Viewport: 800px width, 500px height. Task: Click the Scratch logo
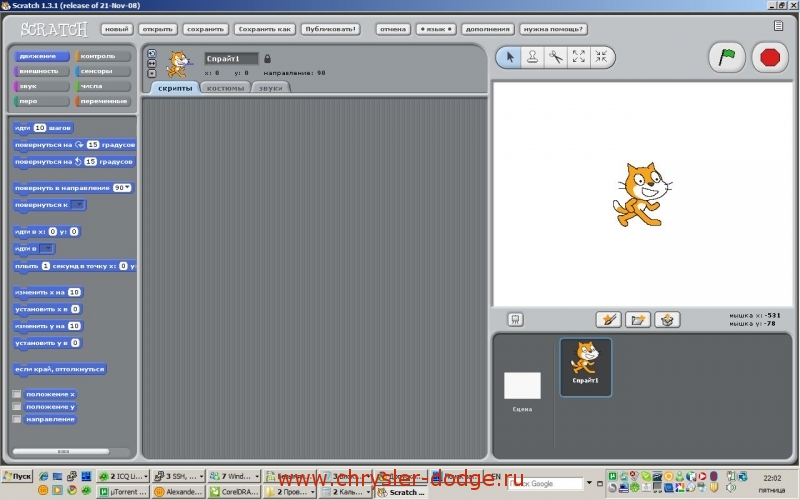[54, 29]
